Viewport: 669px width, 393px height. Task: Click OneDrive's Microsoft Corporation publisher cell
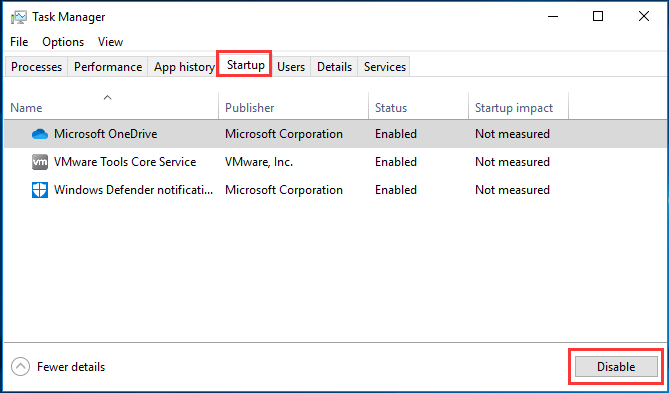(284, 134)
